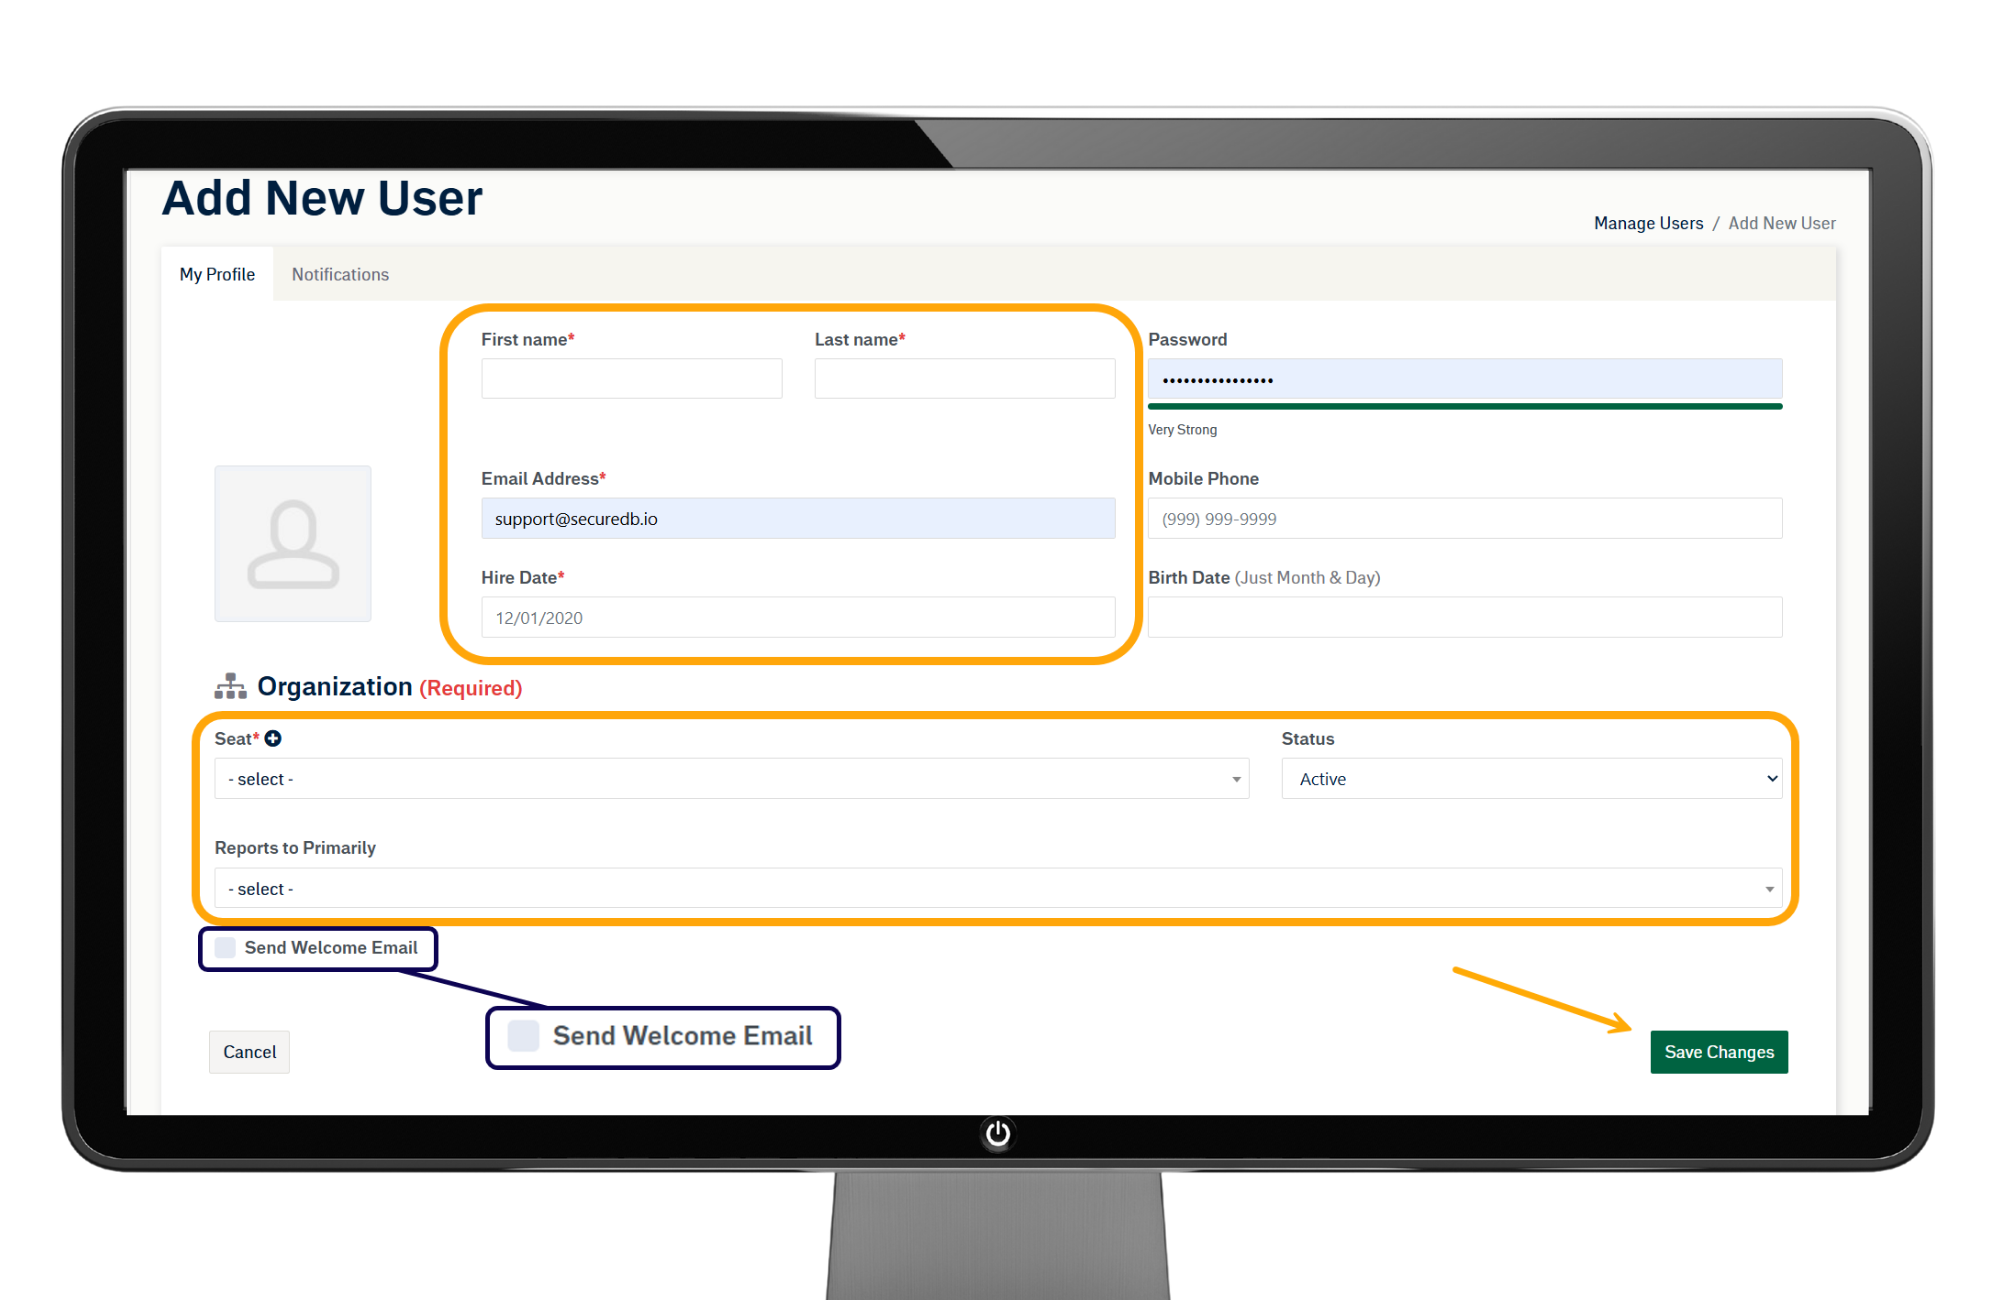Expand the Reports to Primarily dropdown
This screenshot has width=2000, height=1300.
click(997, 889)
